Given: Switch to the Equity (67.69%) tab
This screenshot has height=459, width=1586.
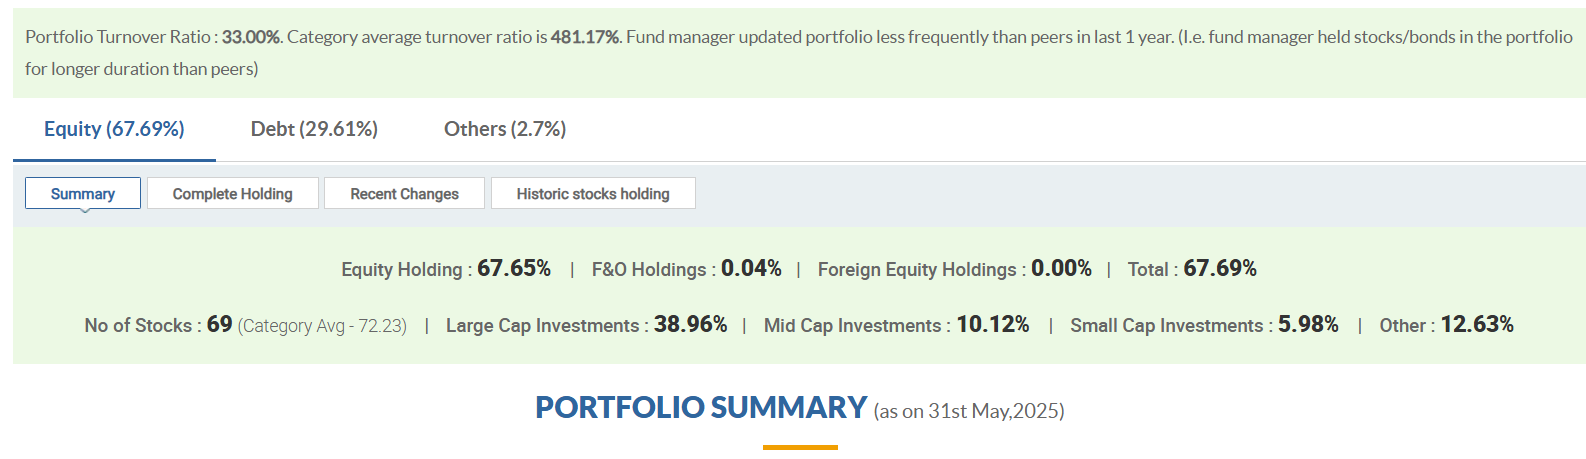Looking at the screenshot, I should [114, 129].
